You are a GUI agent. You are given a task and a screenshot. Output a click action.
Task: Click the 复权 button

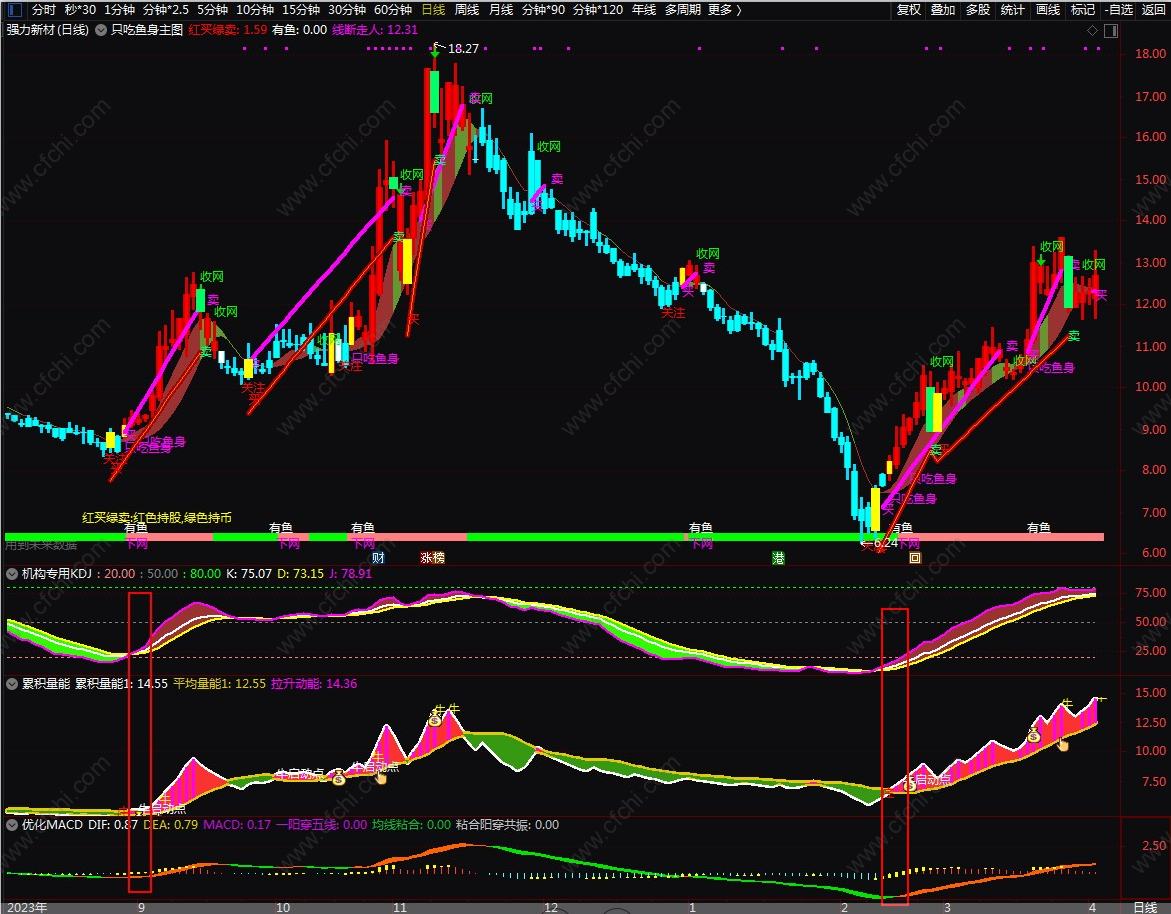(908, 10)
